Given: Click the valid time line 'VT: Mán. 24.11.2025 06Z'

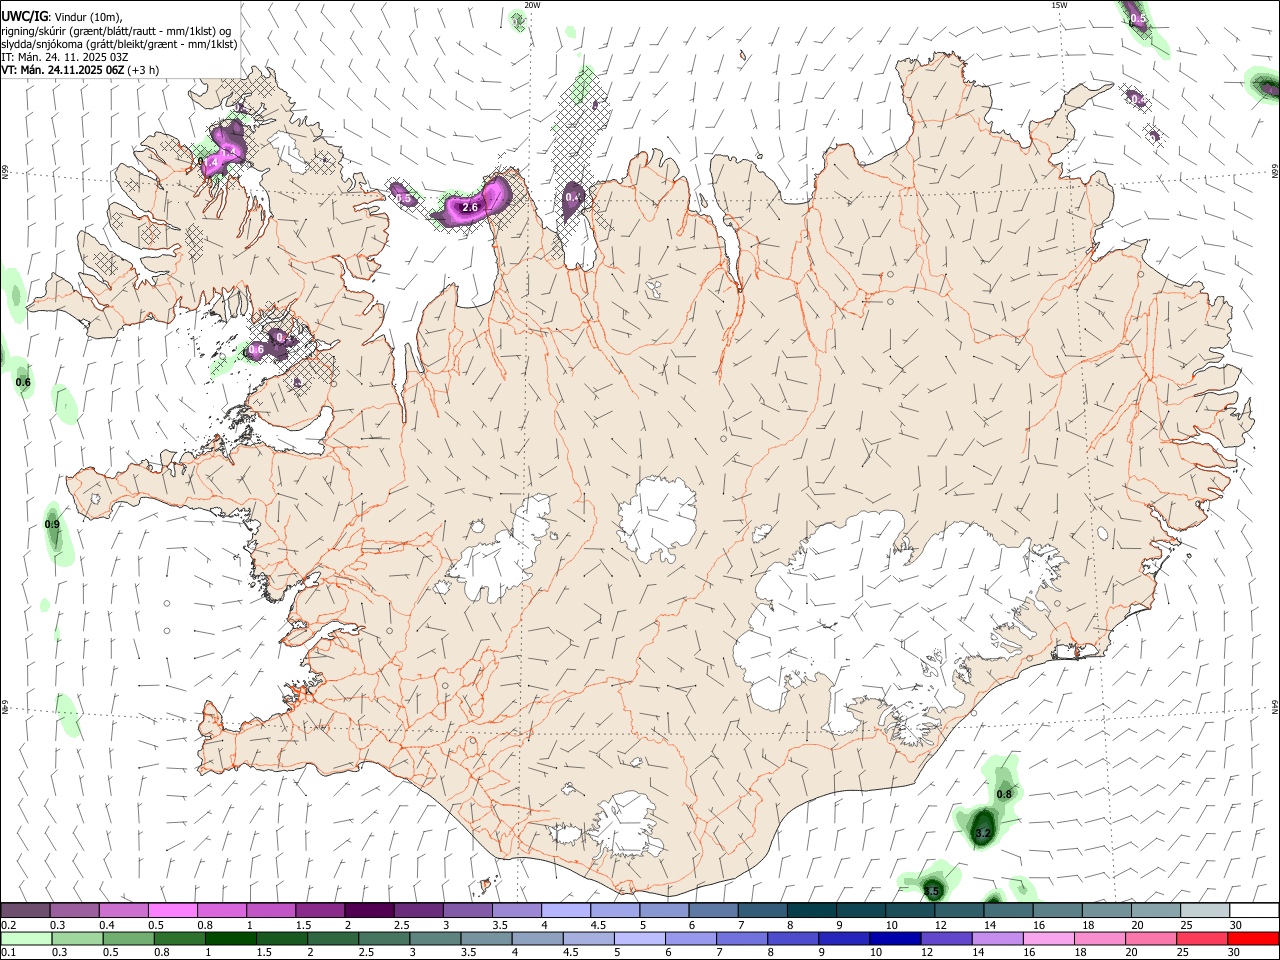Looking at the screenshot, I should (62, 70).
